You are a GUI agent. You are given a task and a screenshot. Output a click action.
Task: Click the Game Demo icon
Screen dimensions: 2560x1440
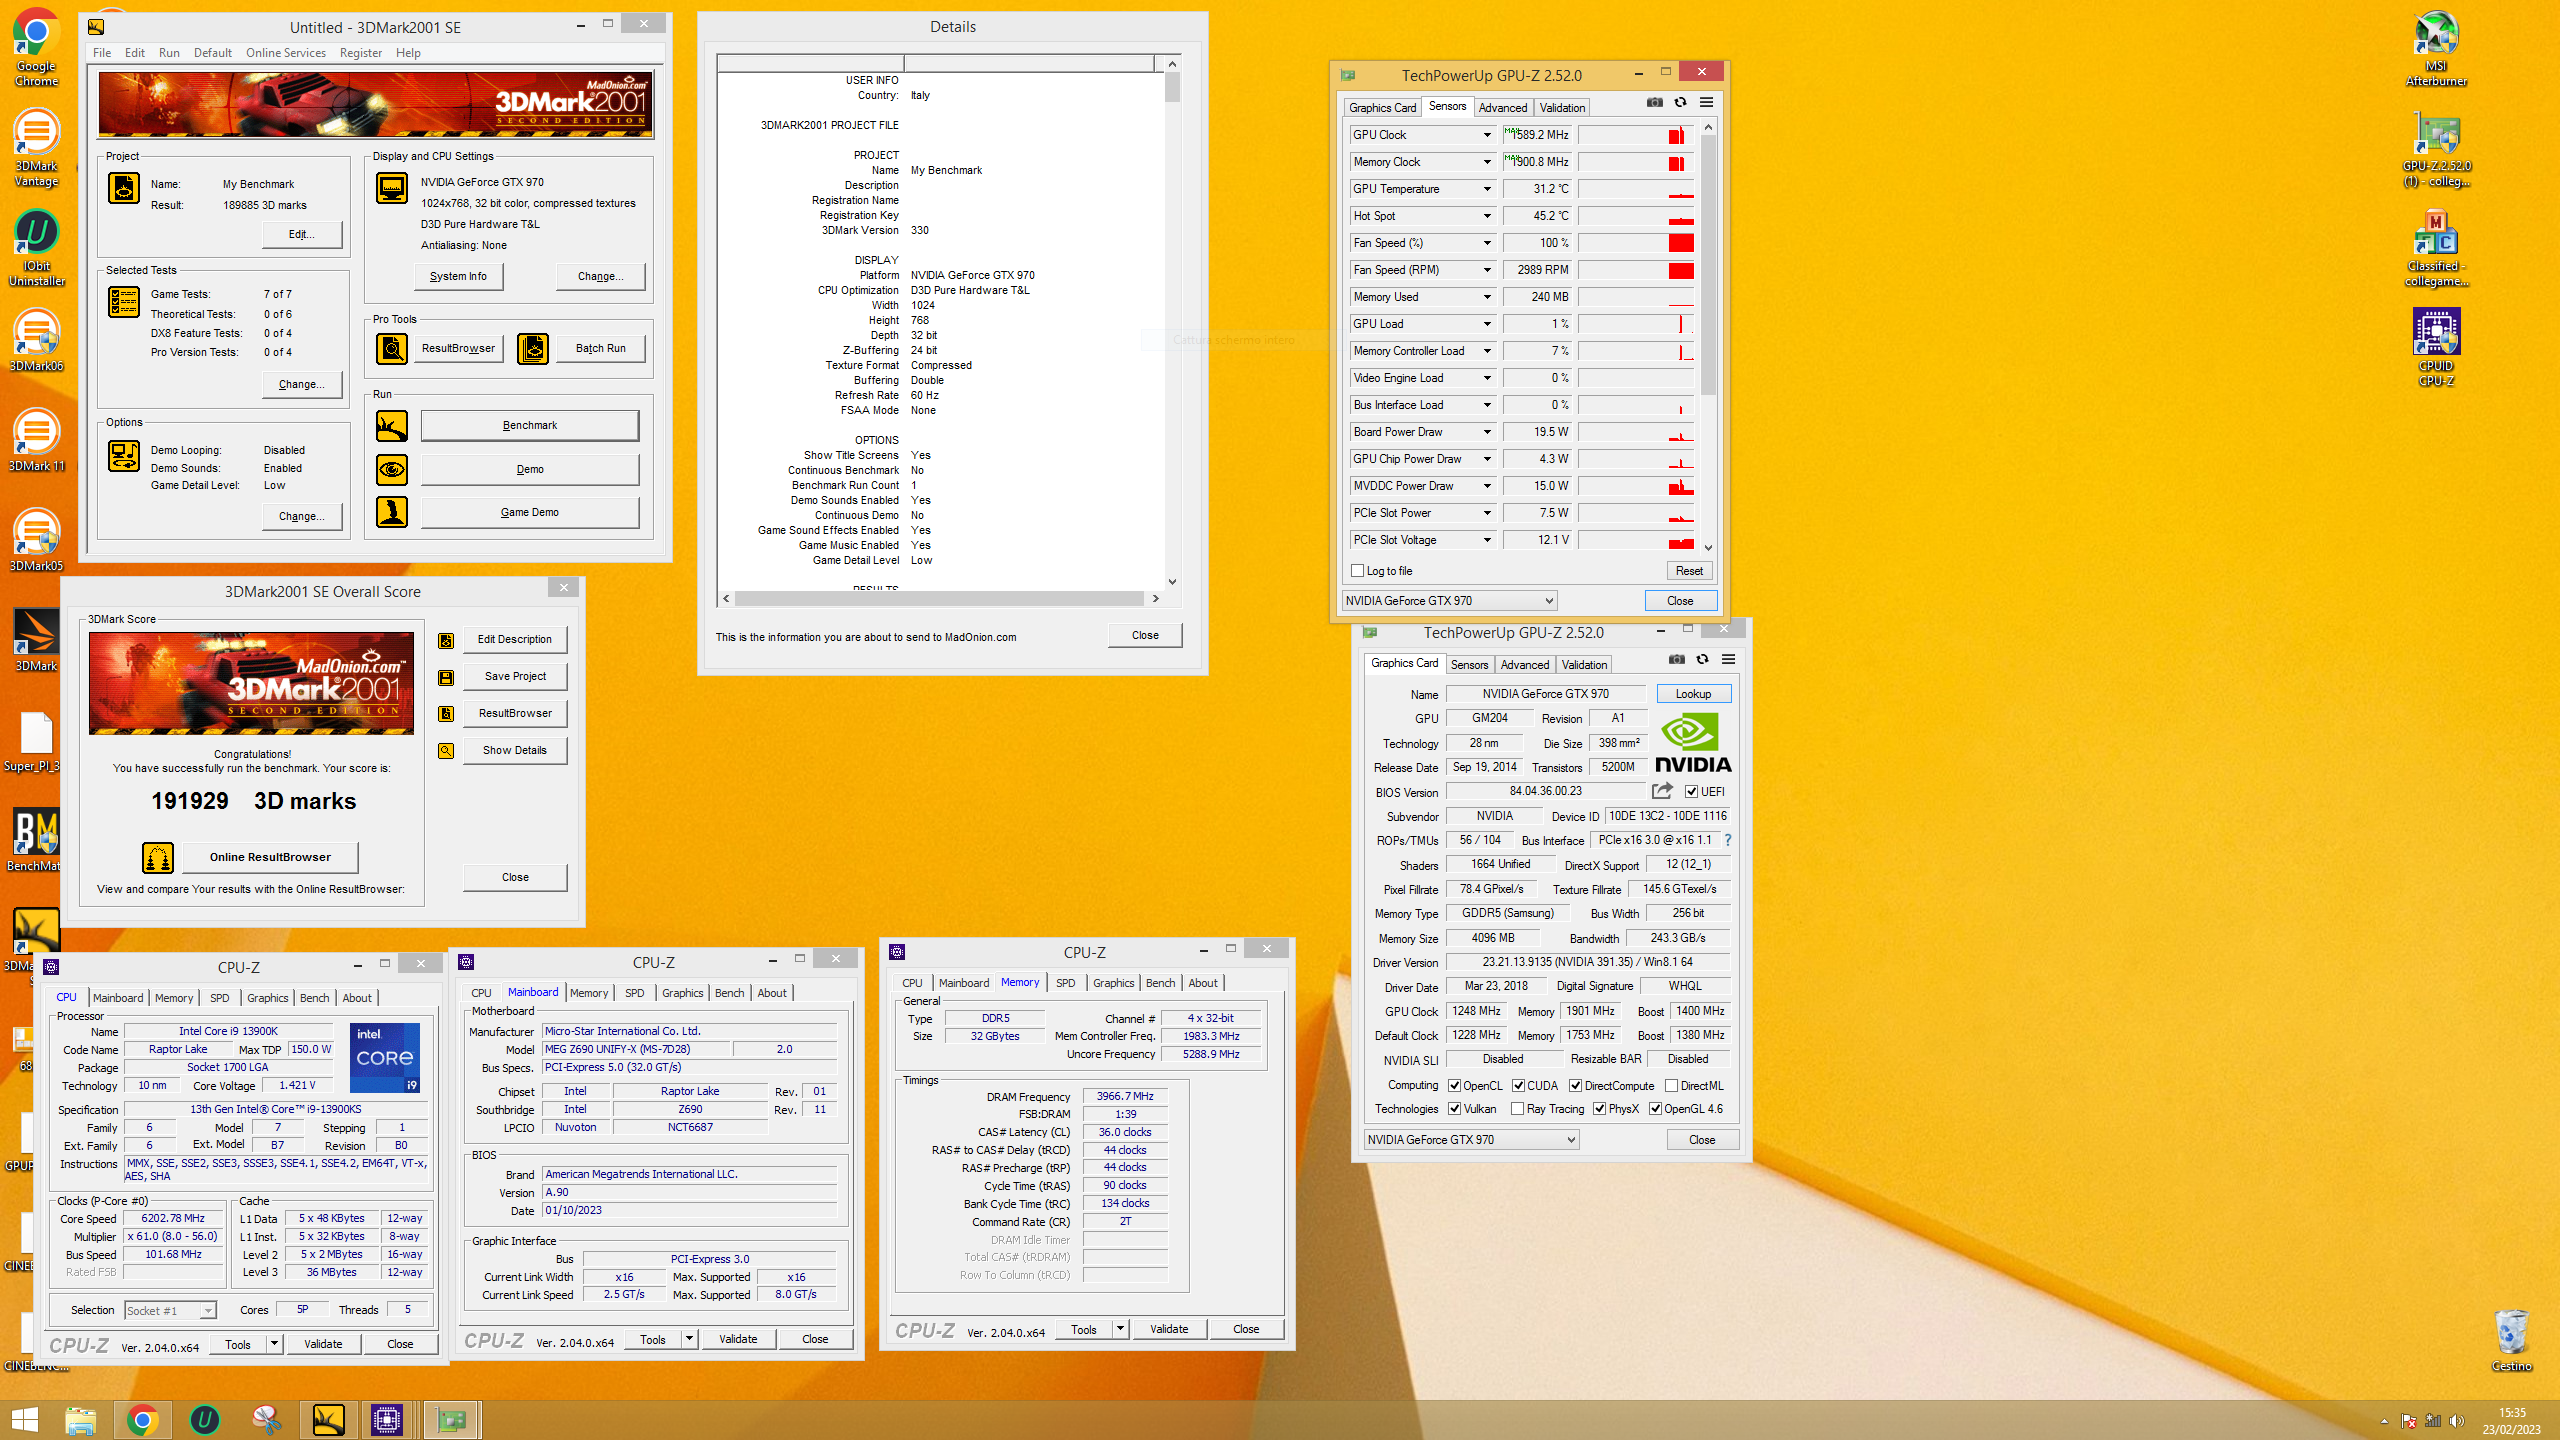click(392, 512)
